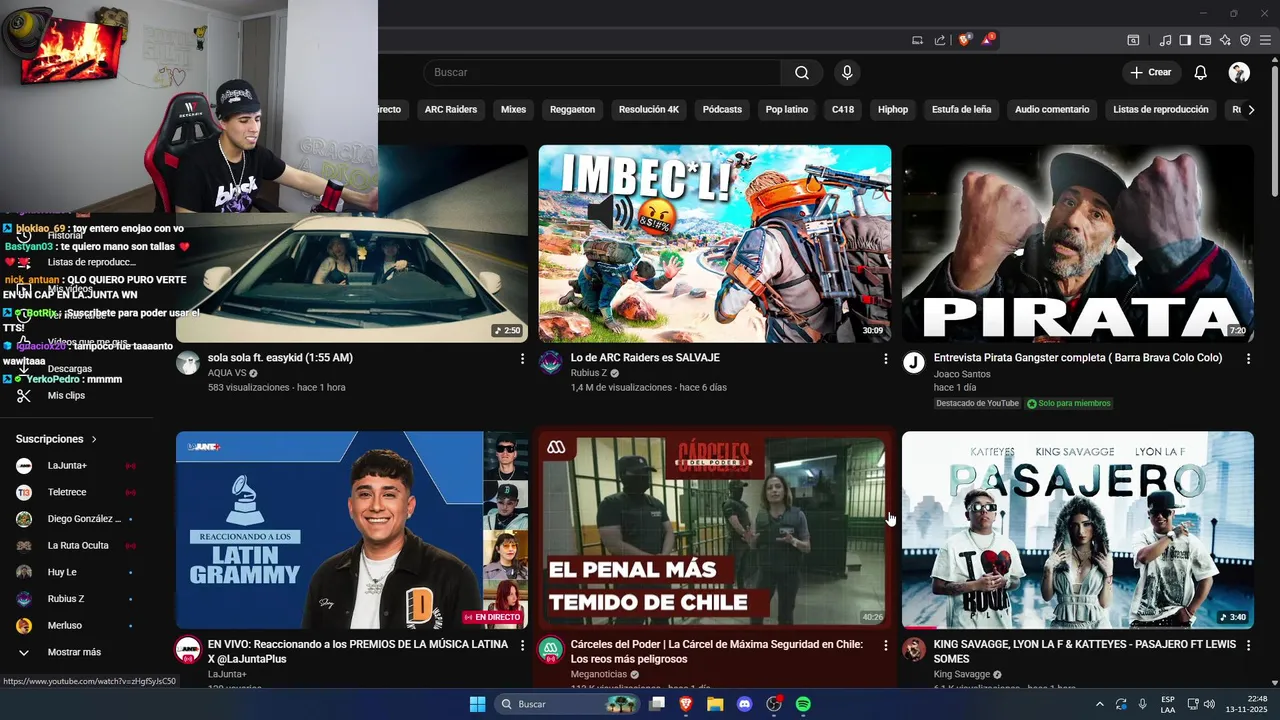The width and height of the screenshot is (1280, 720).
Task: Open Brave Rewards triangle icon
Action: point(988,40)
